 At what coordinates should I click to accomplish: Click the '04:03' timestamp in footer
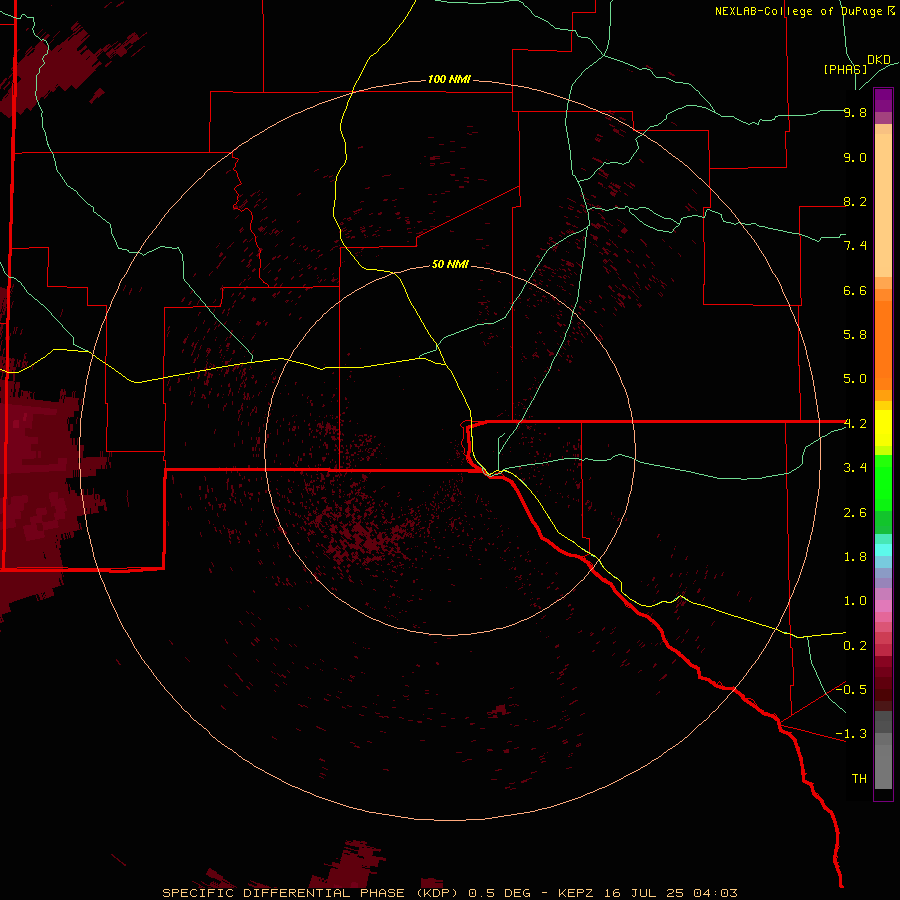click(x=715, y=893)
